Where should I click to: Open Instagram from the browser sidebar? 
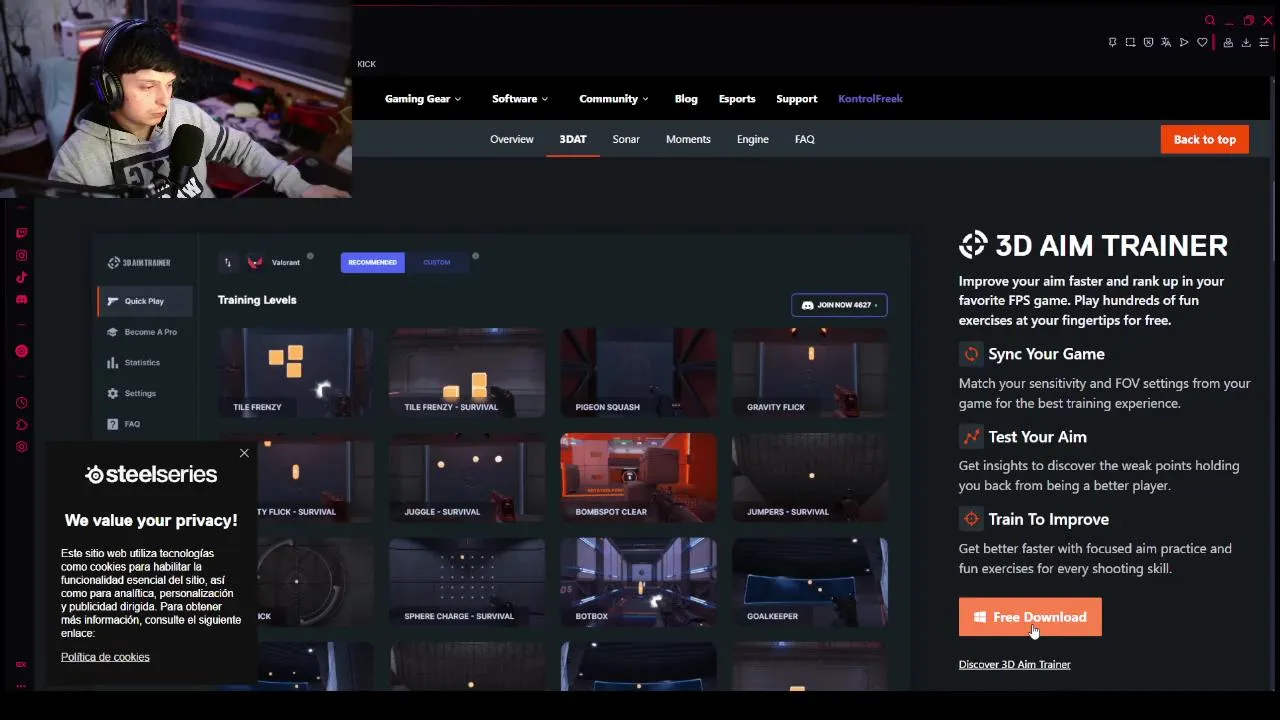pyautogui.click(x=21, y=255)
